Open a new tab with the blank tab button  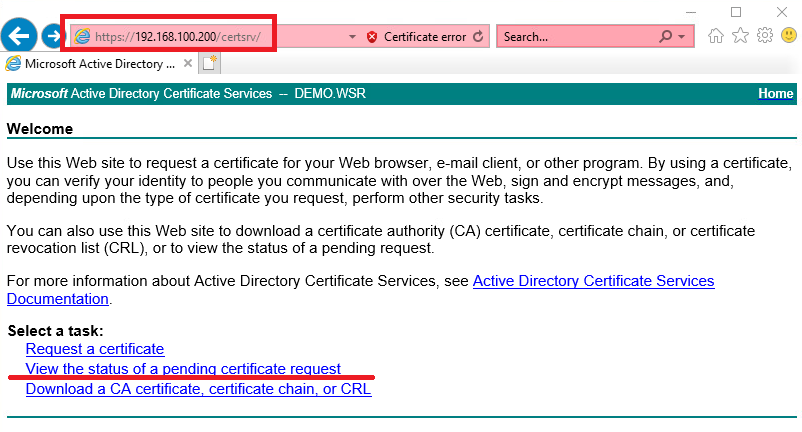[210, 63]
